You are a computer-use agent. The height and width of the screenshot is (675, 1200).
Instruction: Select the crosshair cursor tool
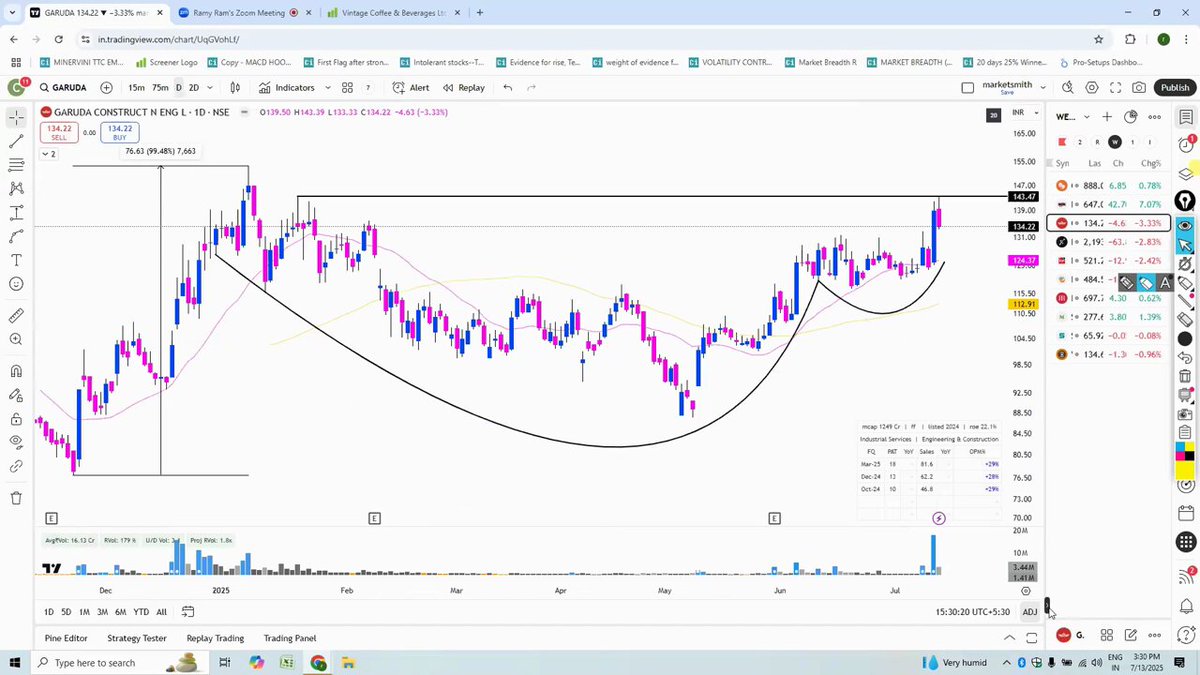pos(16,118)
